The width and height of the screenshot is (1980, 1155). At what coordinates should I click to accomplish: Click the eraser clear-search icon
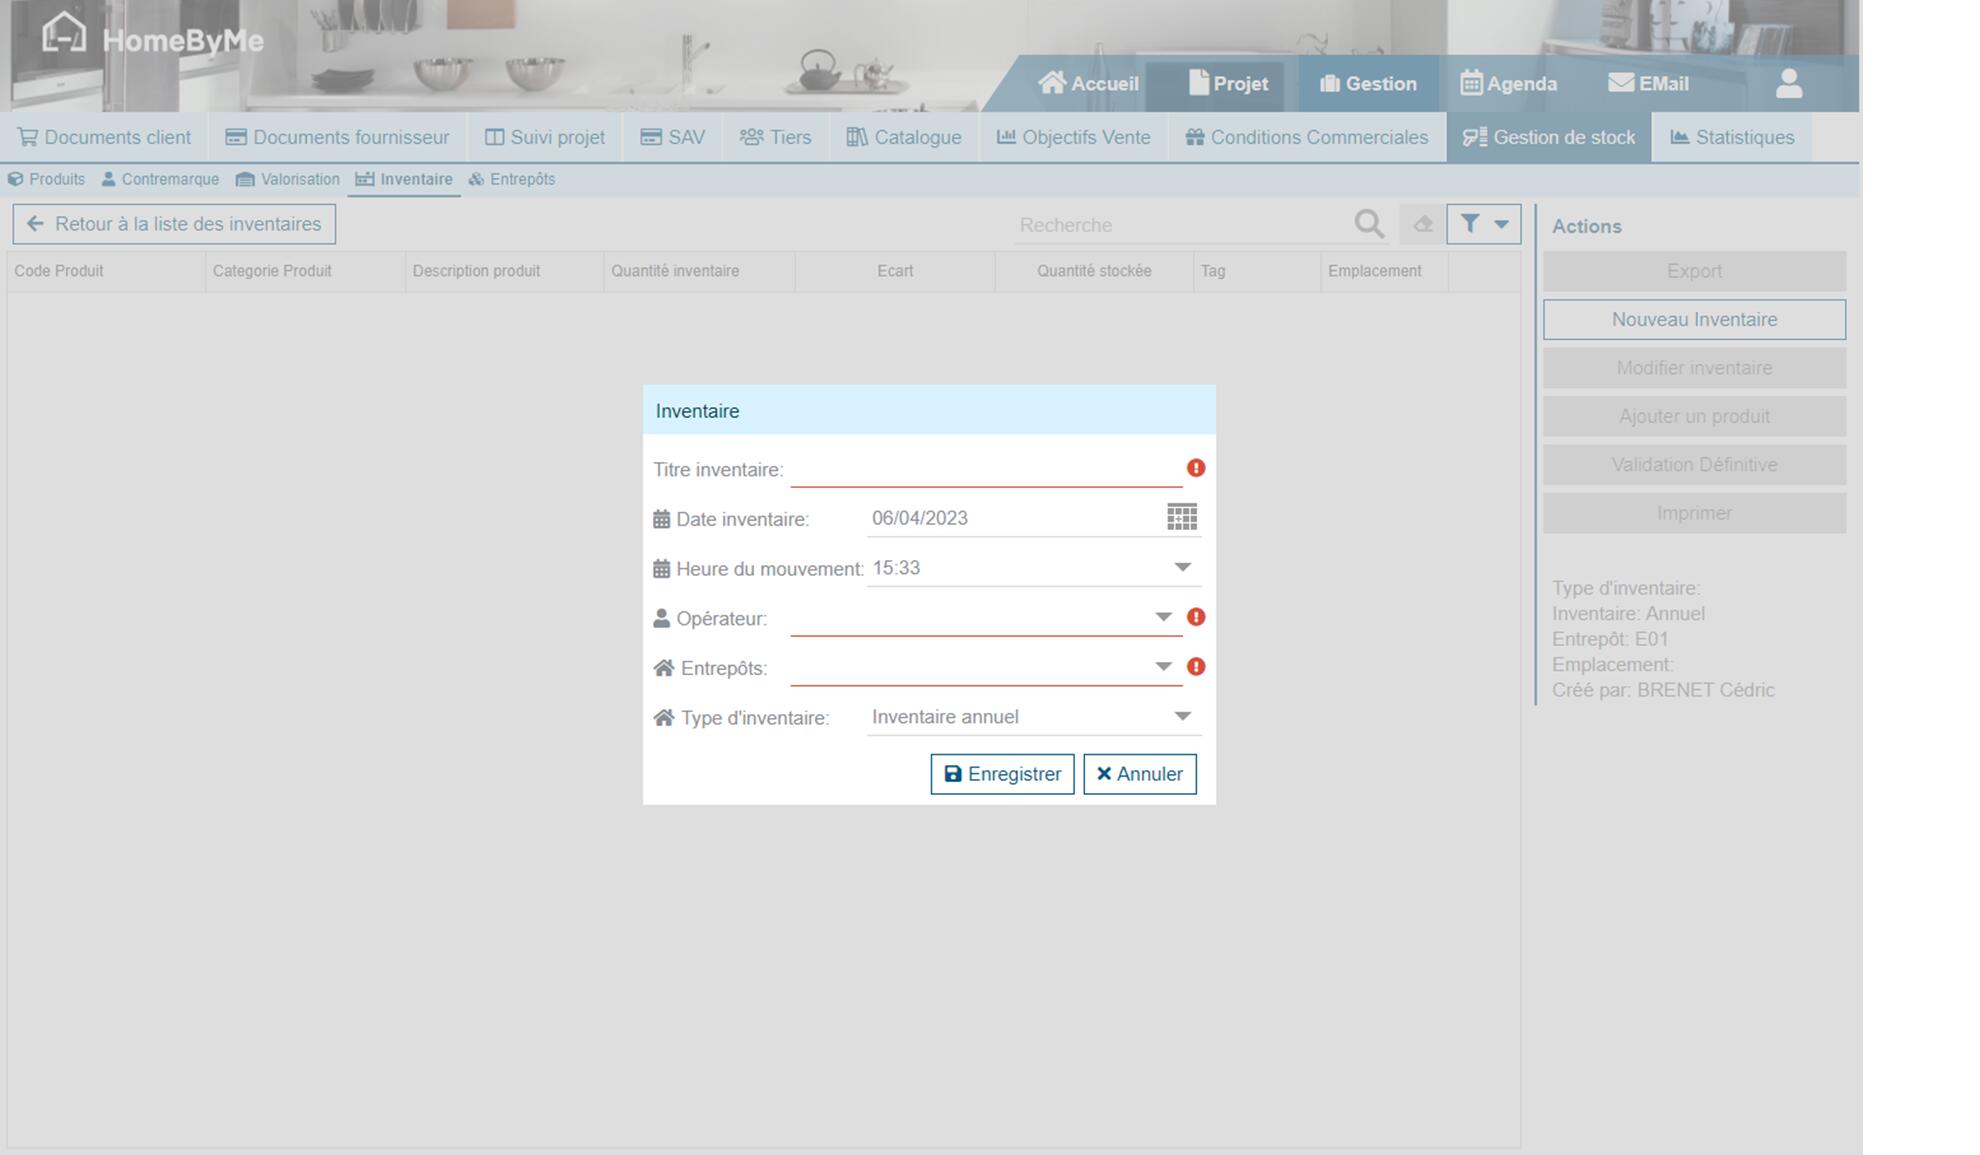1422,224
